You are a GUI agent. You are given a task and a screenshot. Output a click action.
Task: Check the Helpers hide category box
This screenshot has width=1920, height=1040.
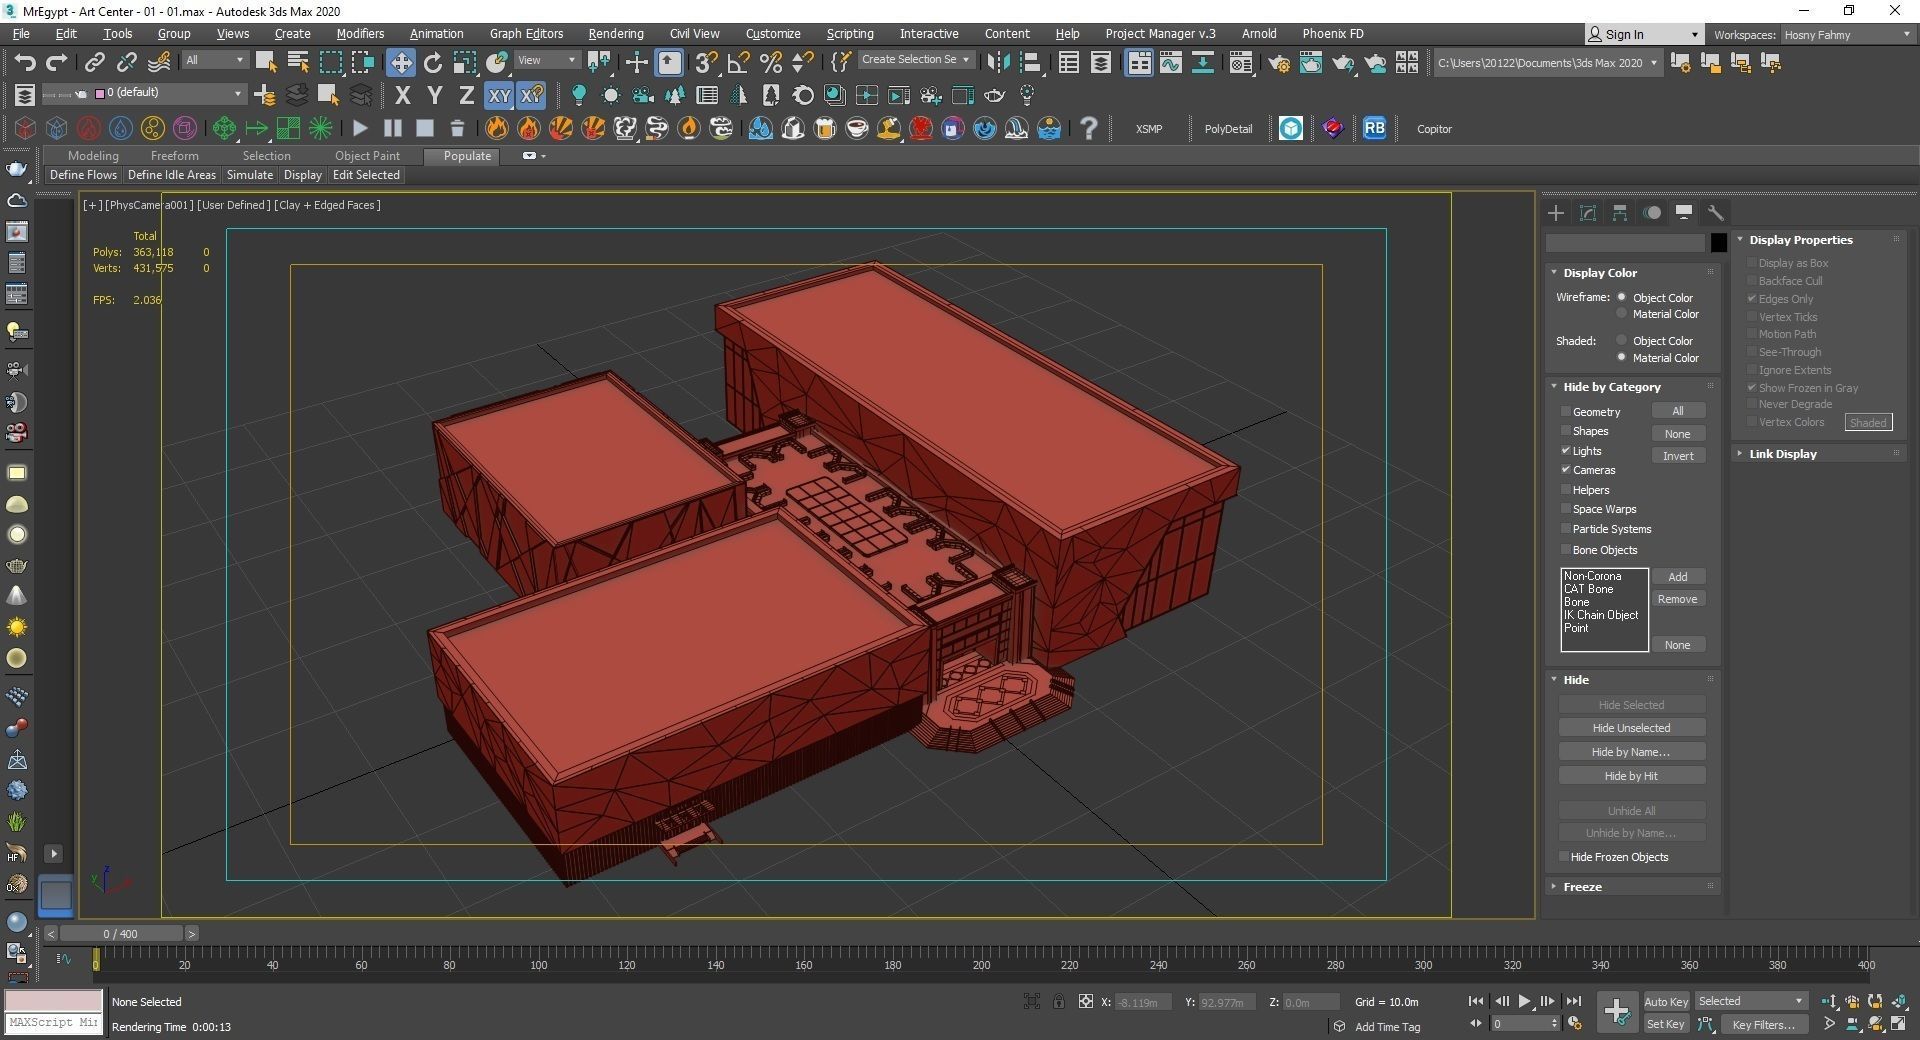click(1566, 490)
